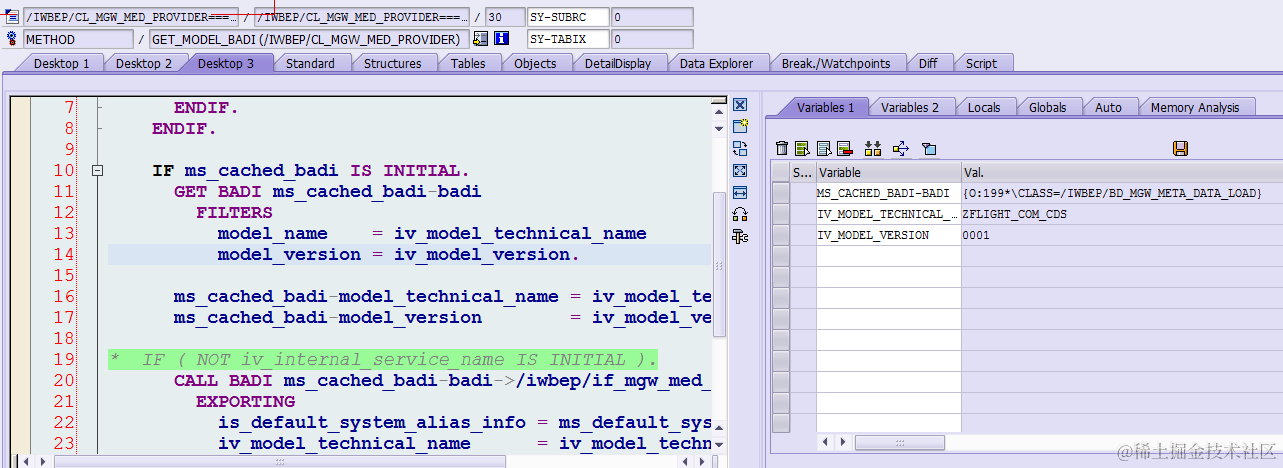Click the METHOD type field

coord(78,39)
